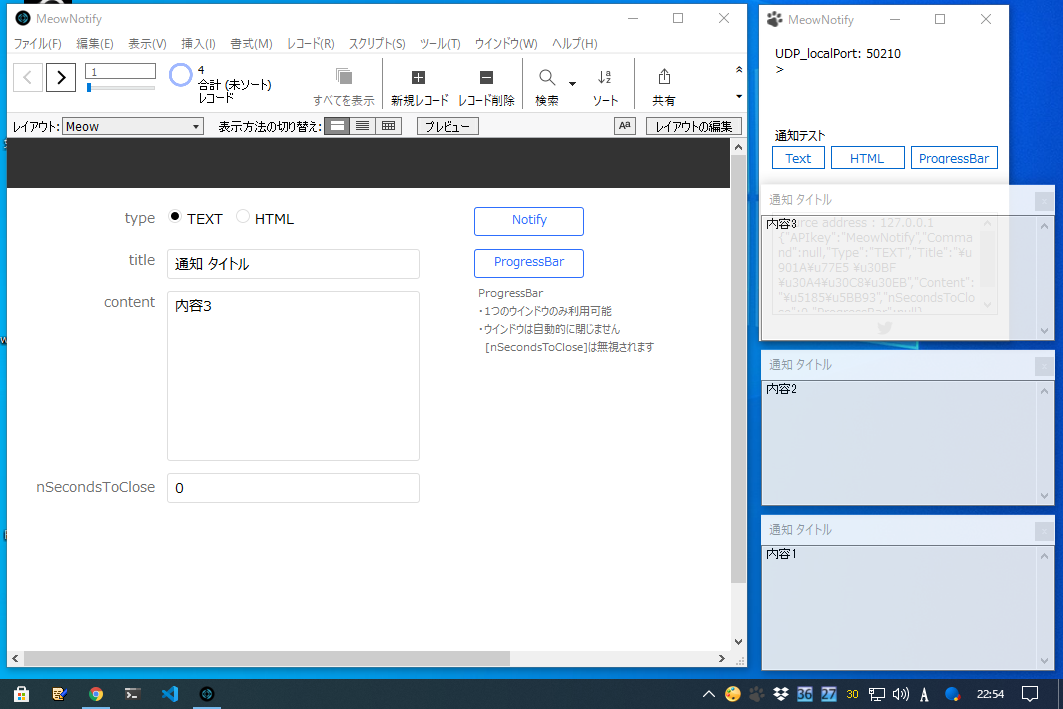Click ProgressBar test button in MeowNotify window
Viewport: 1063px width, 709px height.
click(x=954, y=158)
